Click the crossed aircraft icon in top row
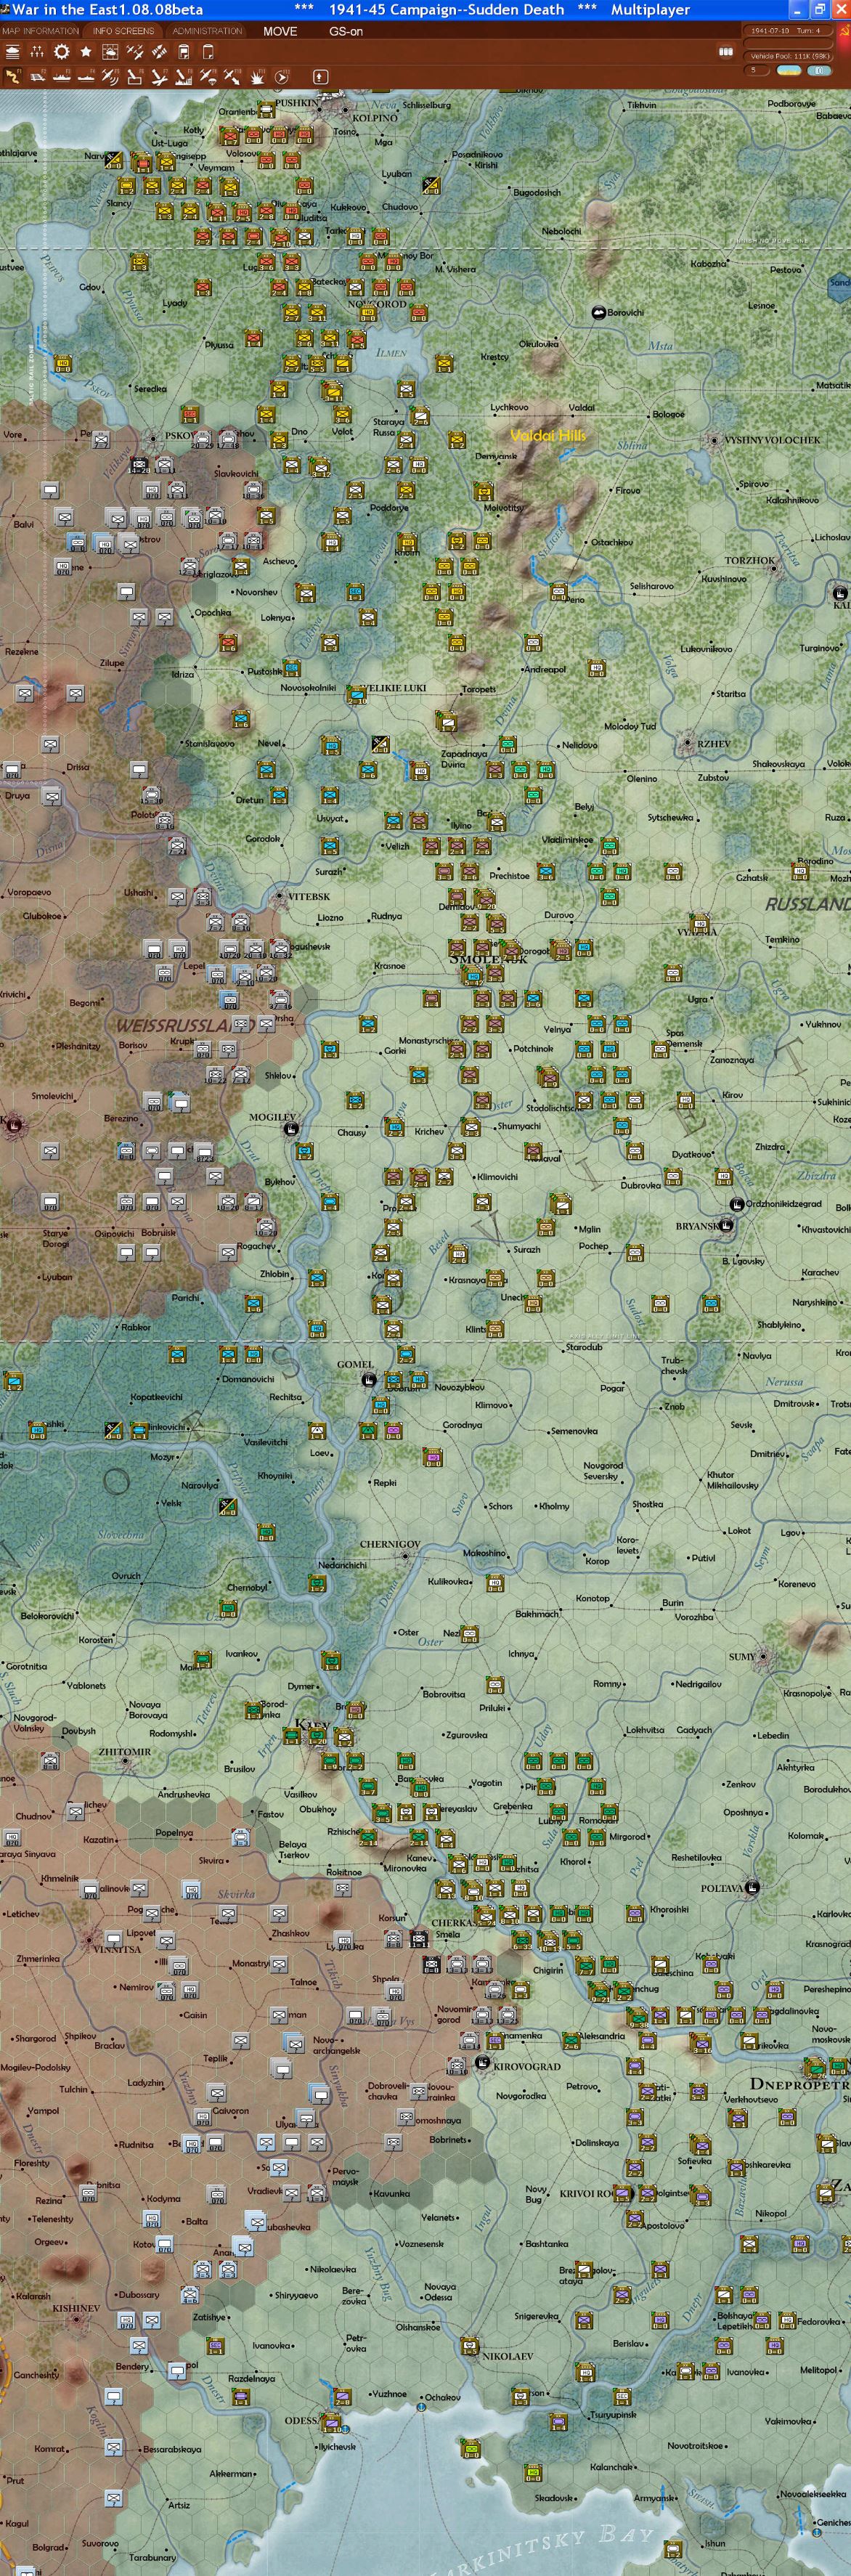 [x=135, y=52]
